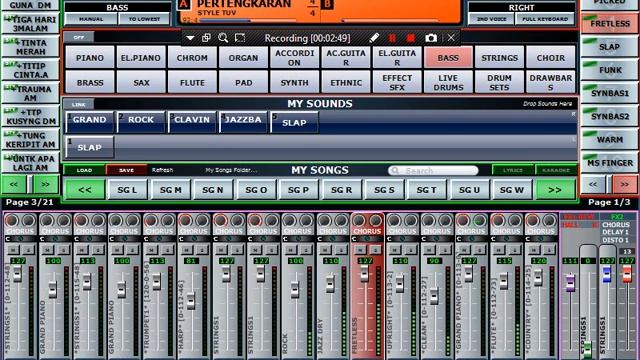
Task: Select the DRUM SETS sound category
Action: point(500,82)
